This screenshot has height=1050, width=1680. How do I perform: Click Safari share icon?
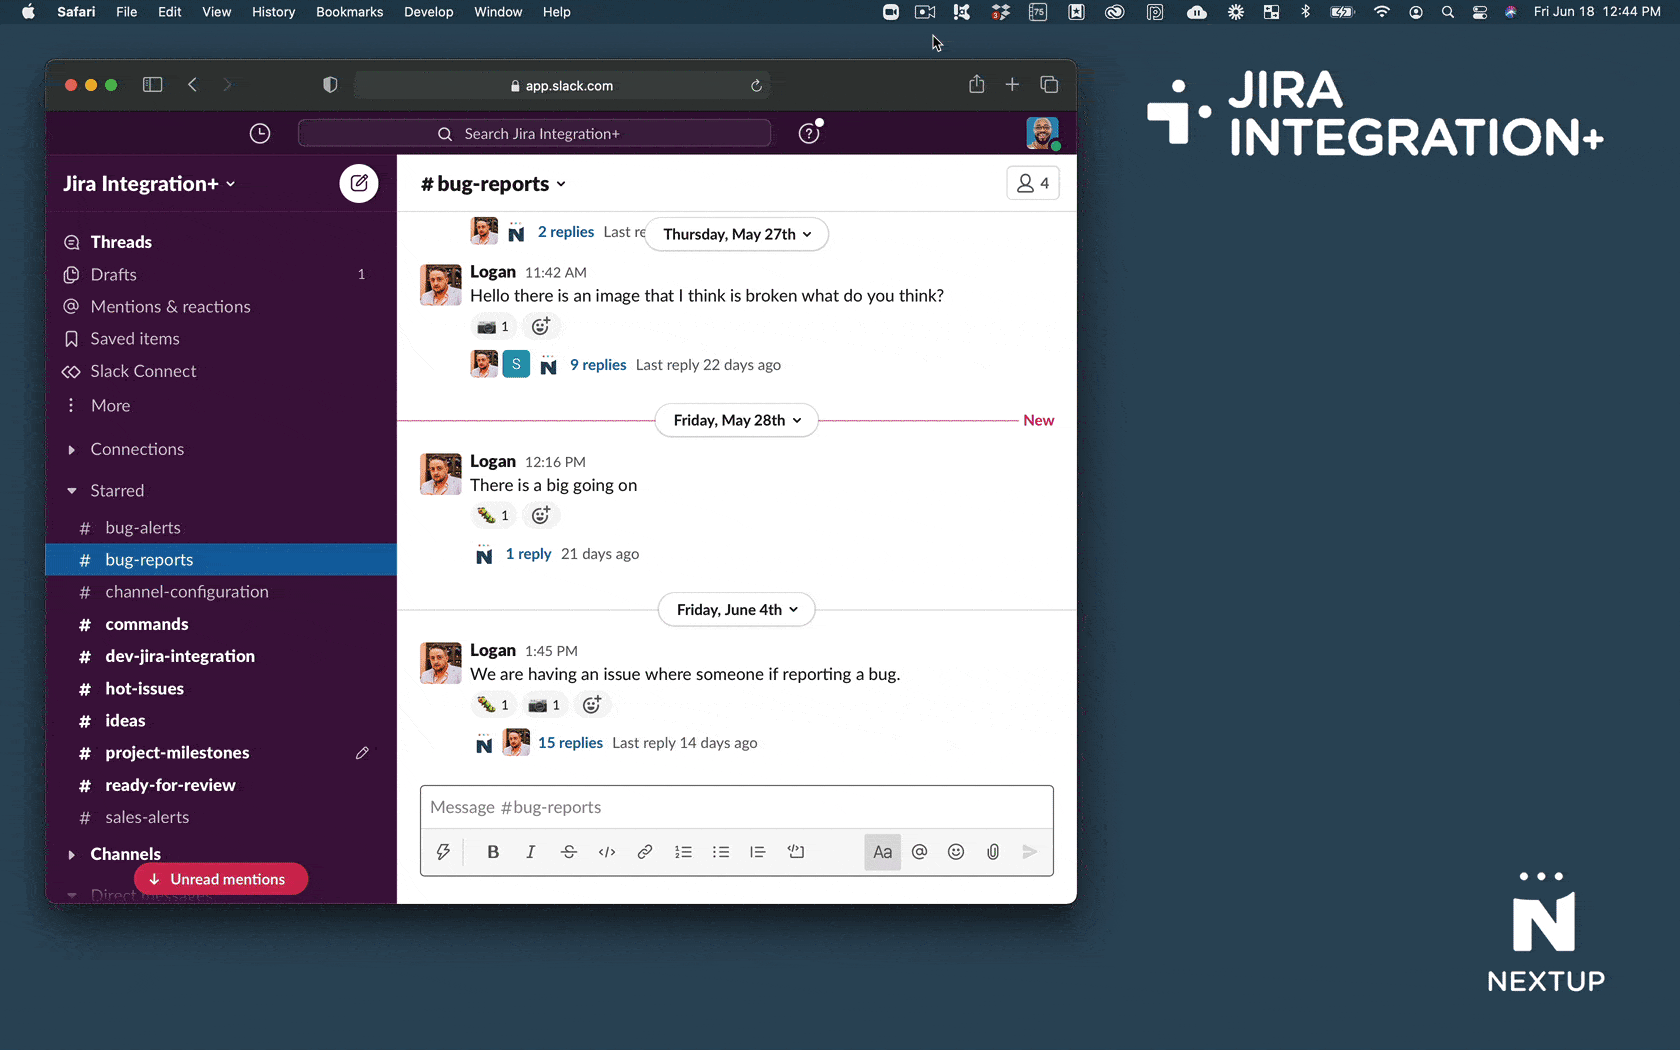pyautogui.click(x=976, y=85)
